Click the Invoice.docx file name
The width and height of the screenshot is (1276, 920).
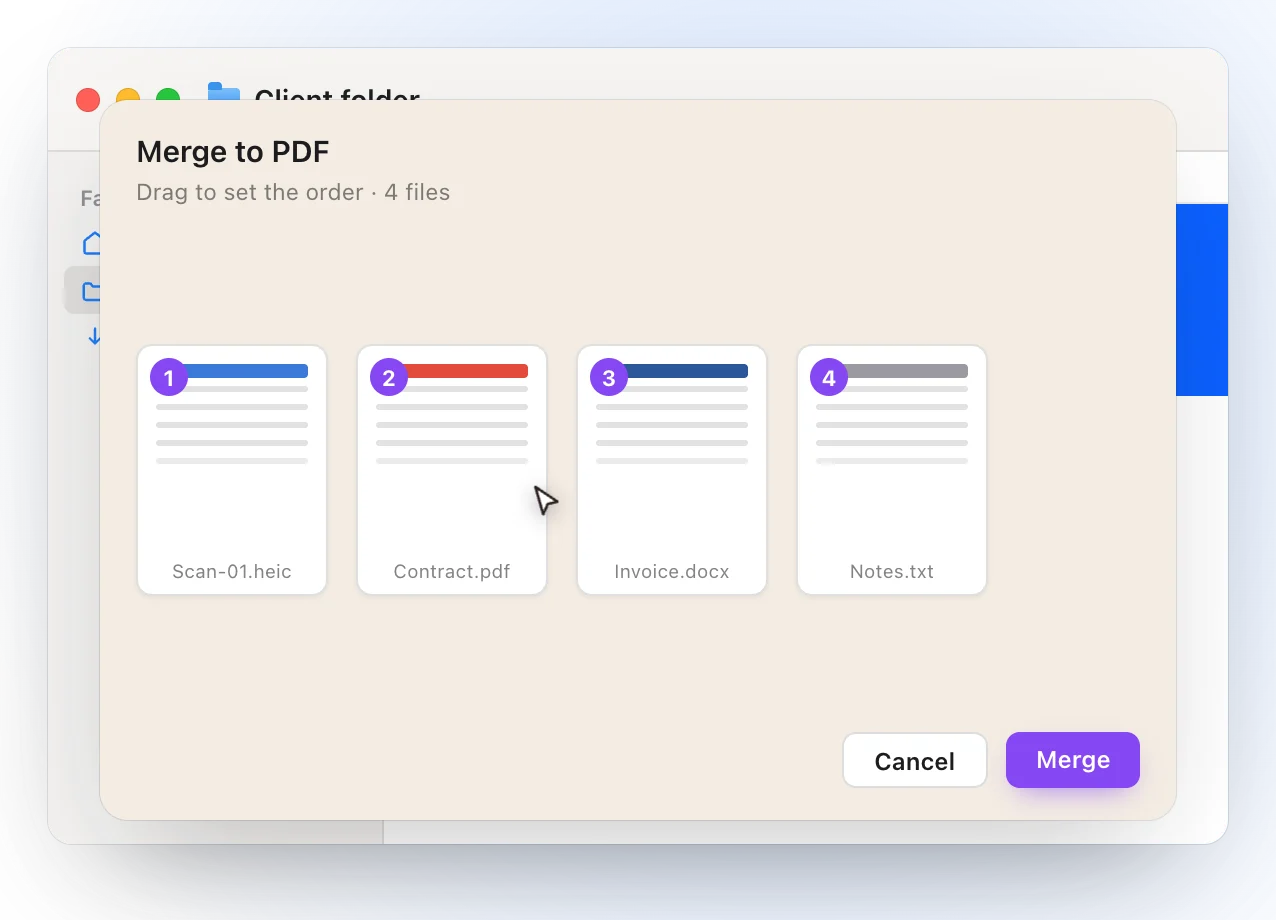(672, 572)
